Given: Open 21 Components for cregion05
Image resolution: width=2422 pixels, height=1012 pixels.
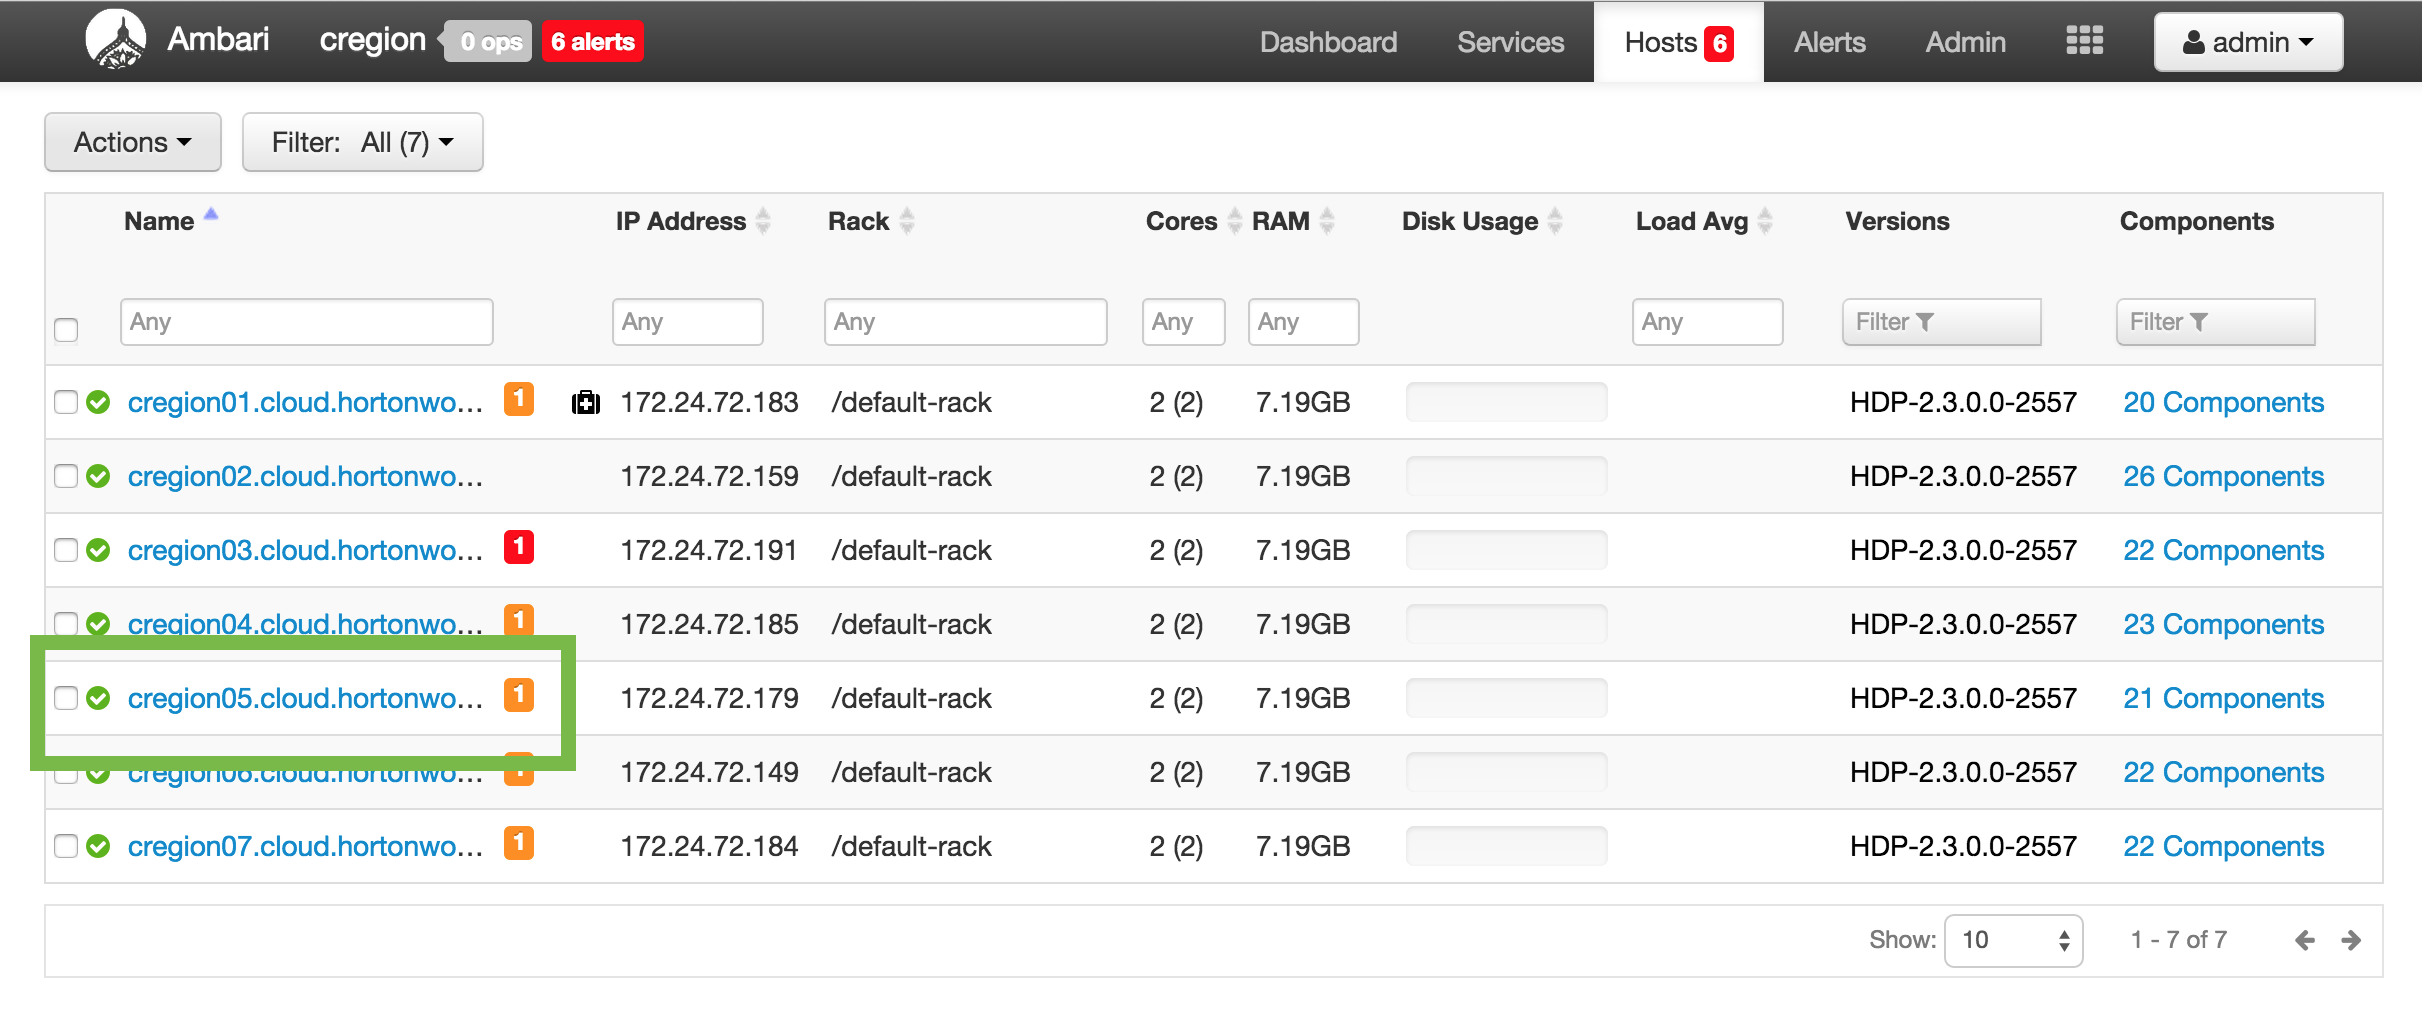Looking at the screenshot, I should coord(2223,697).
